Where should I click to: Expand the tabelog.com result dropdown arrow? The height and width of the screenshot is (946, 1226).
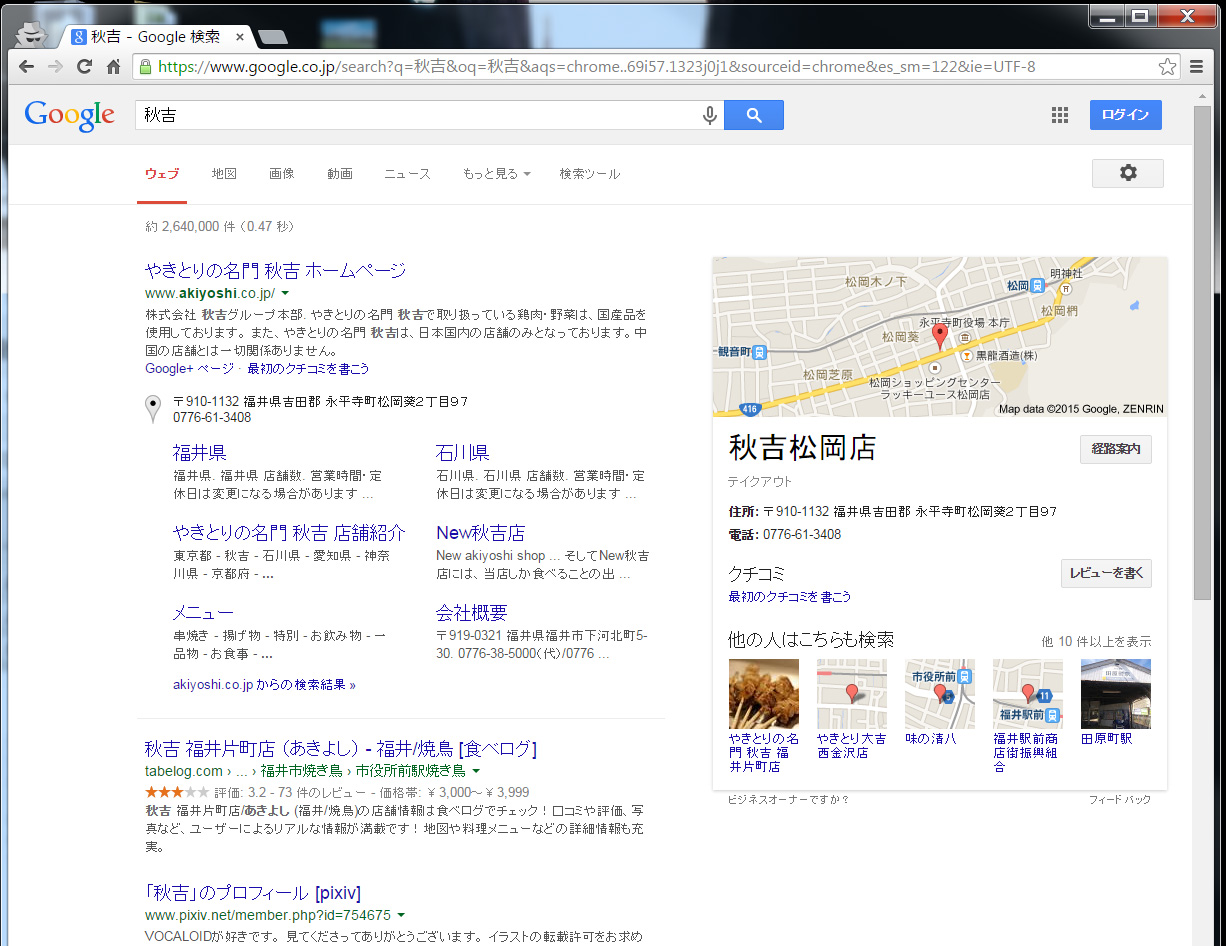[x=476, y=771]
